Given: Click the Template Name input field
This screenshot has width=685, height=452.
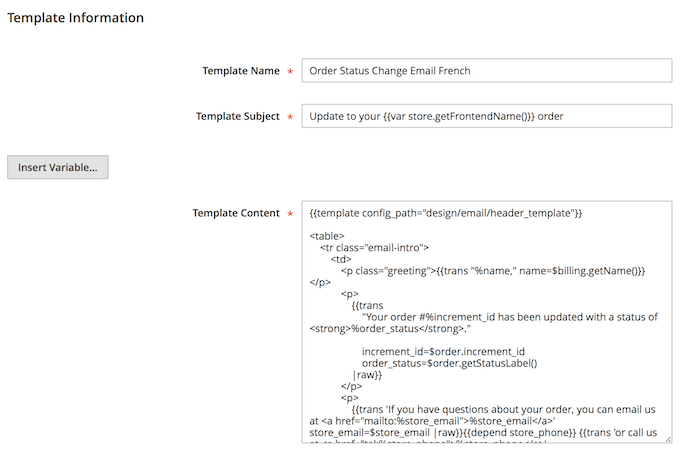Looking at the screenshot, I should pyautogui.click(x=486, y=71).
